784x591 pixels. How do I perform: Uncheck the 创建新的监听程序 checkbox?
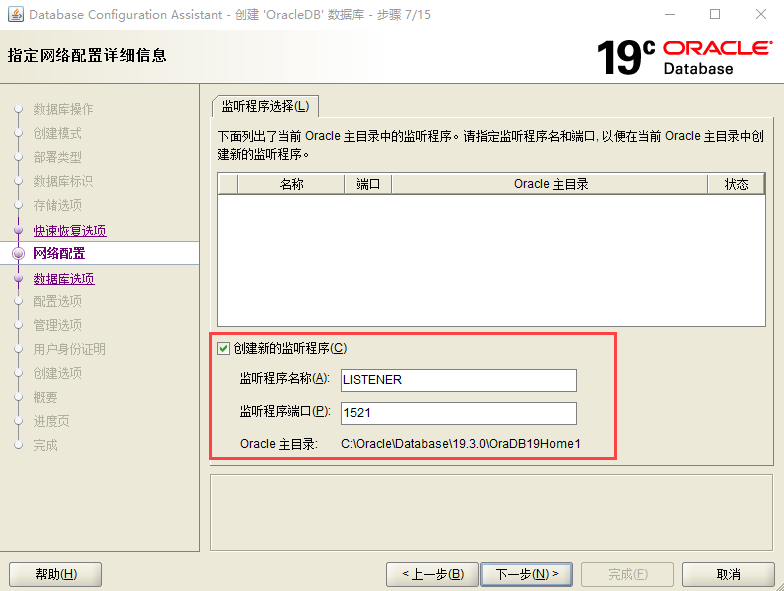coord(224,349)
